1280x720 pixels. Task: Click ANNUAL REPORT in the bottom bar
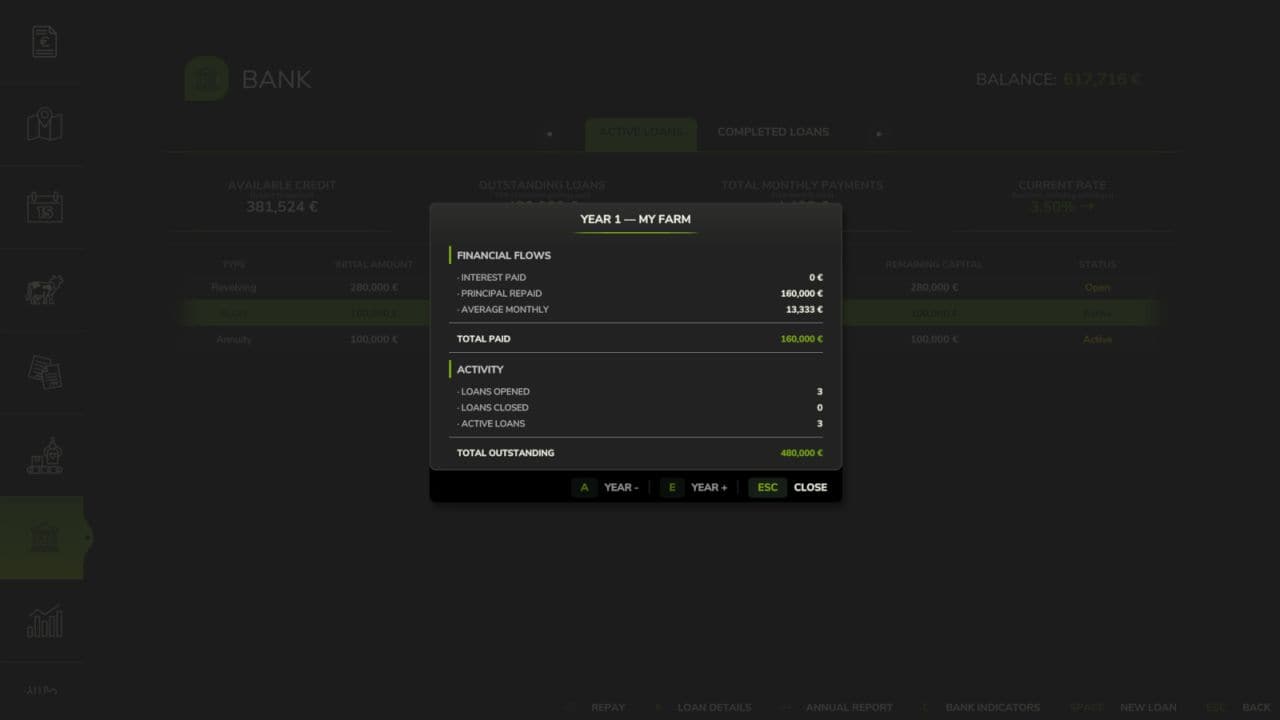849,707
